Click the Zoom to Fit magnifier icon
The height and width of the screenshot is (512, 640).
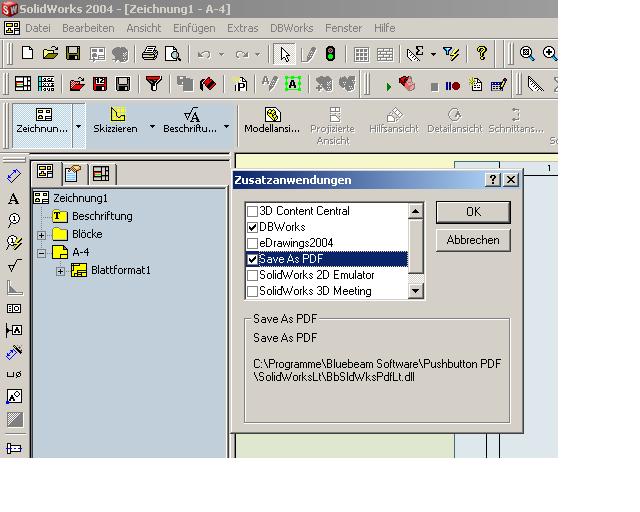pyautogui.click(x=527, y=53)
